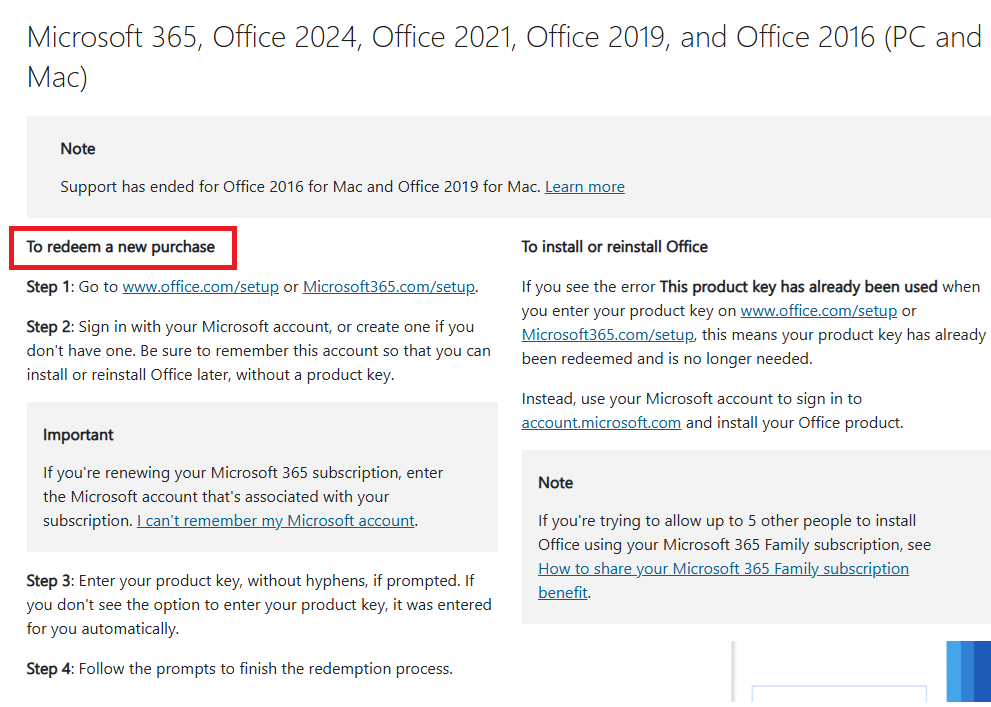The image size is (991, 707).
Task: Open www.office.com/setup link in Step 1
Action: click(x=200, y=286)
